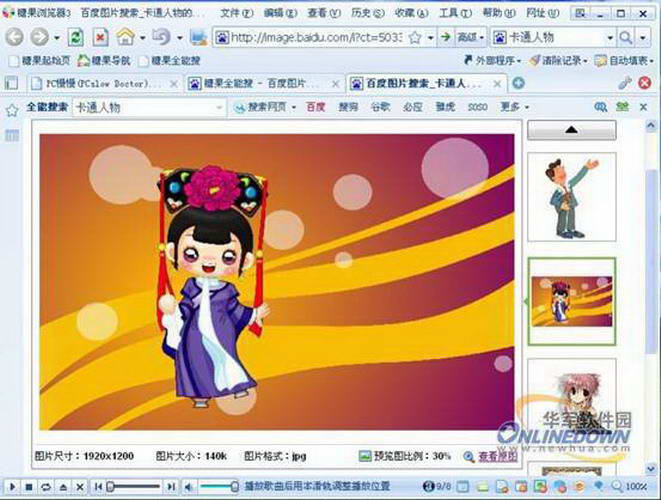
Task: Go back with the Back arrow button
Action: coord(14,37)
